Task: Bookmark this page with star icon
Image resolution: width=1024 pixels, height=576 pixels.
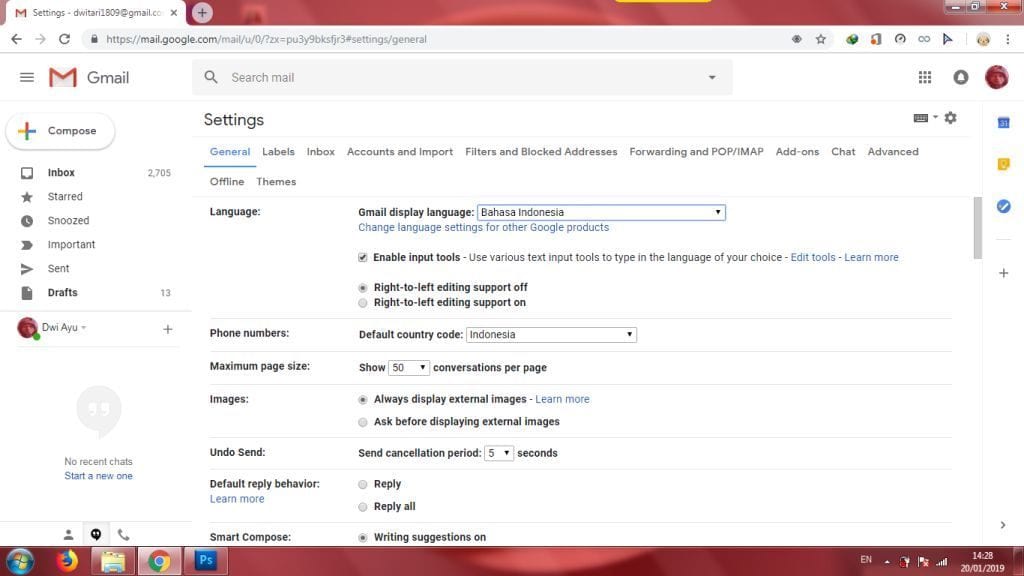Action: [x=821, y=39]
